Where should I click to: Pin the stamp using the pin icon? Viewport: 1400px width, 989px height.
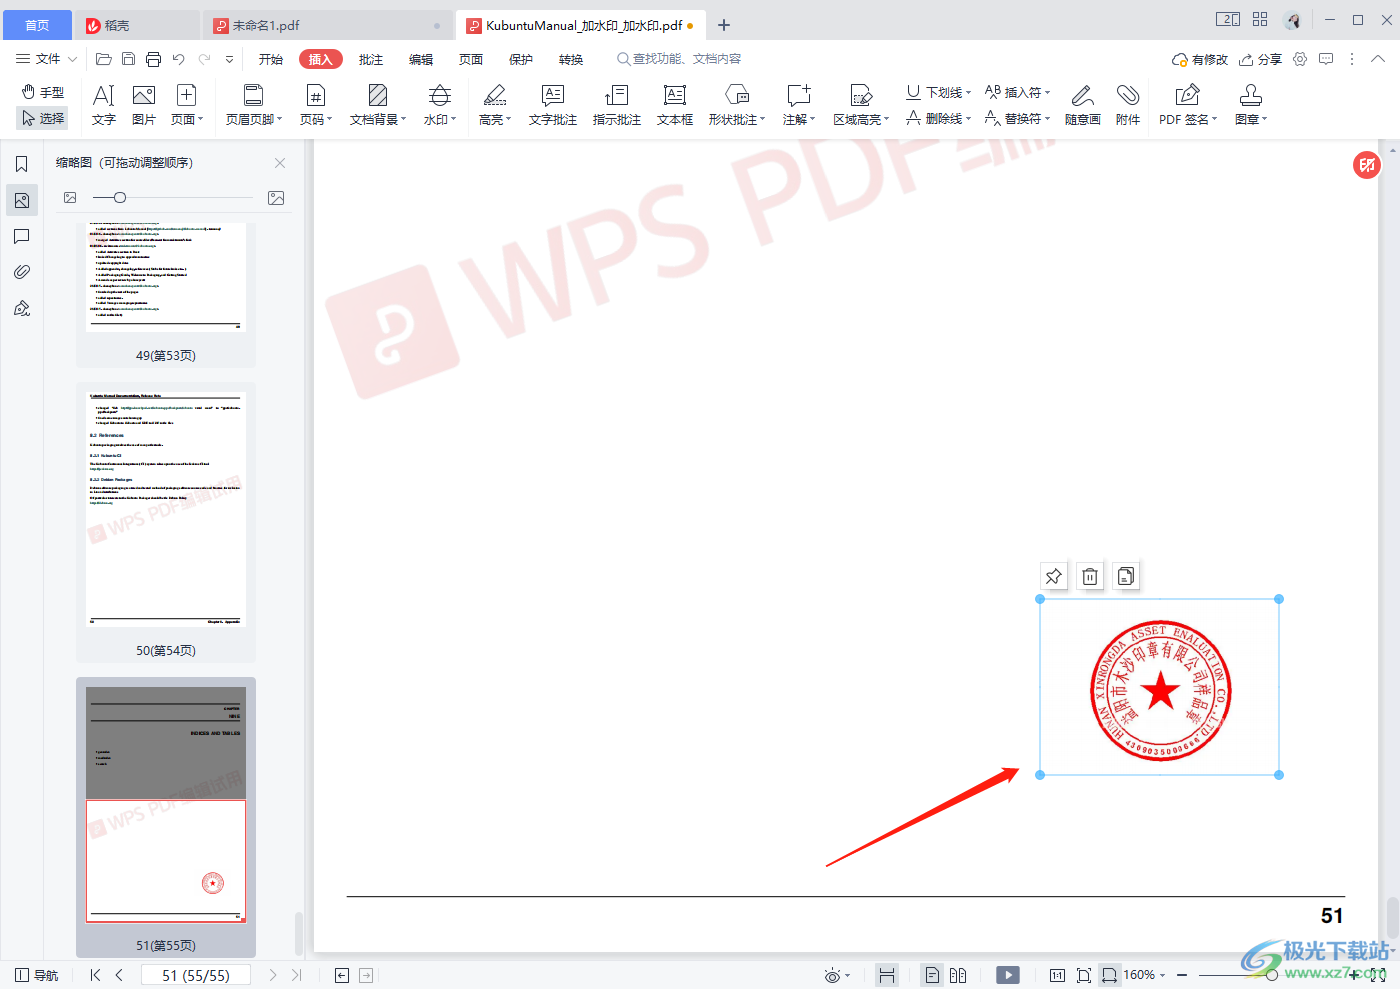[x=1053, y=576]
